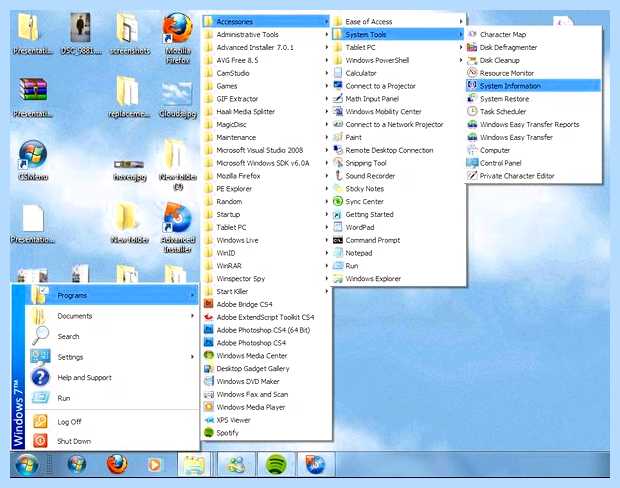620x488 pixels.
Task: Open Sync Center icon
Action: point(338,201)
